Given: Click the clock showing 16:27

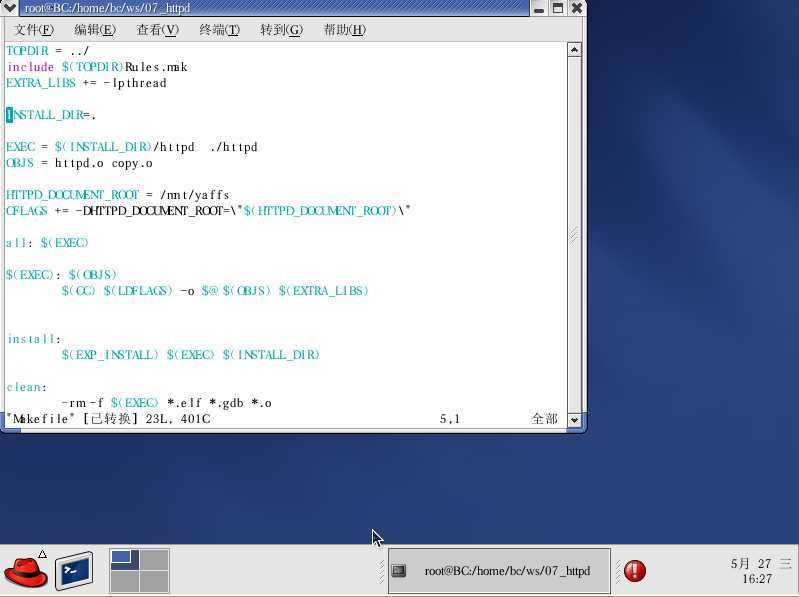Looking at the screenshot, I should click(757, 579).
